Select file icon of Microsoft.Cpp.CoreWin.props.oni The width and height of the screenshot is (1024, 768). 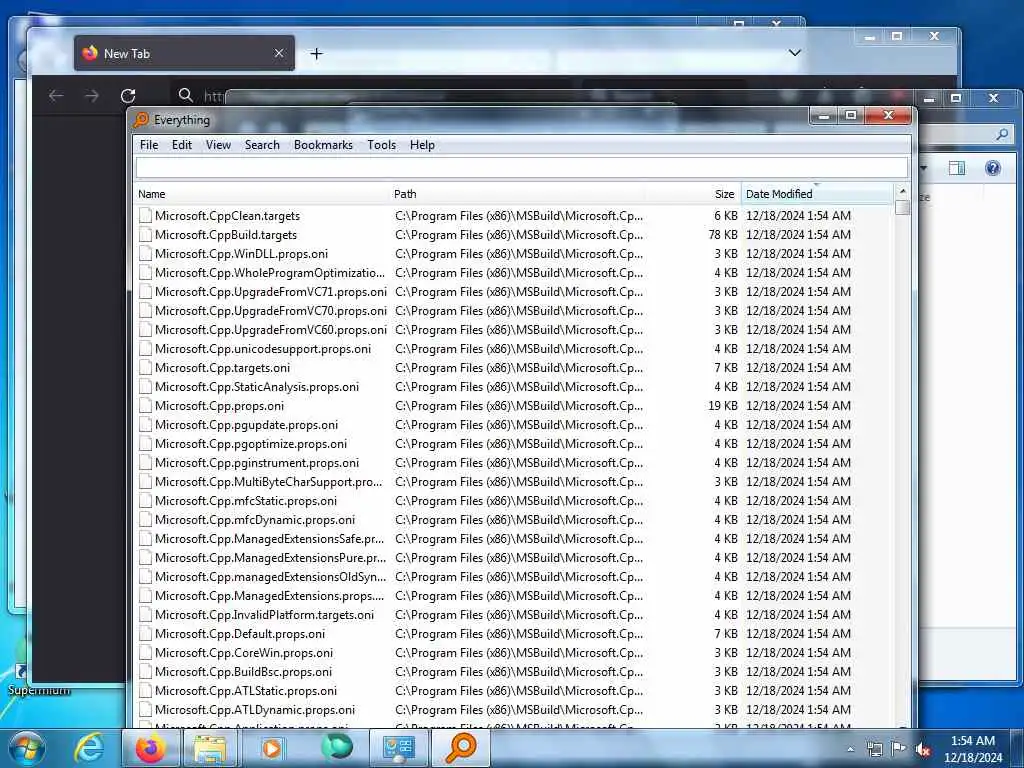146,652
